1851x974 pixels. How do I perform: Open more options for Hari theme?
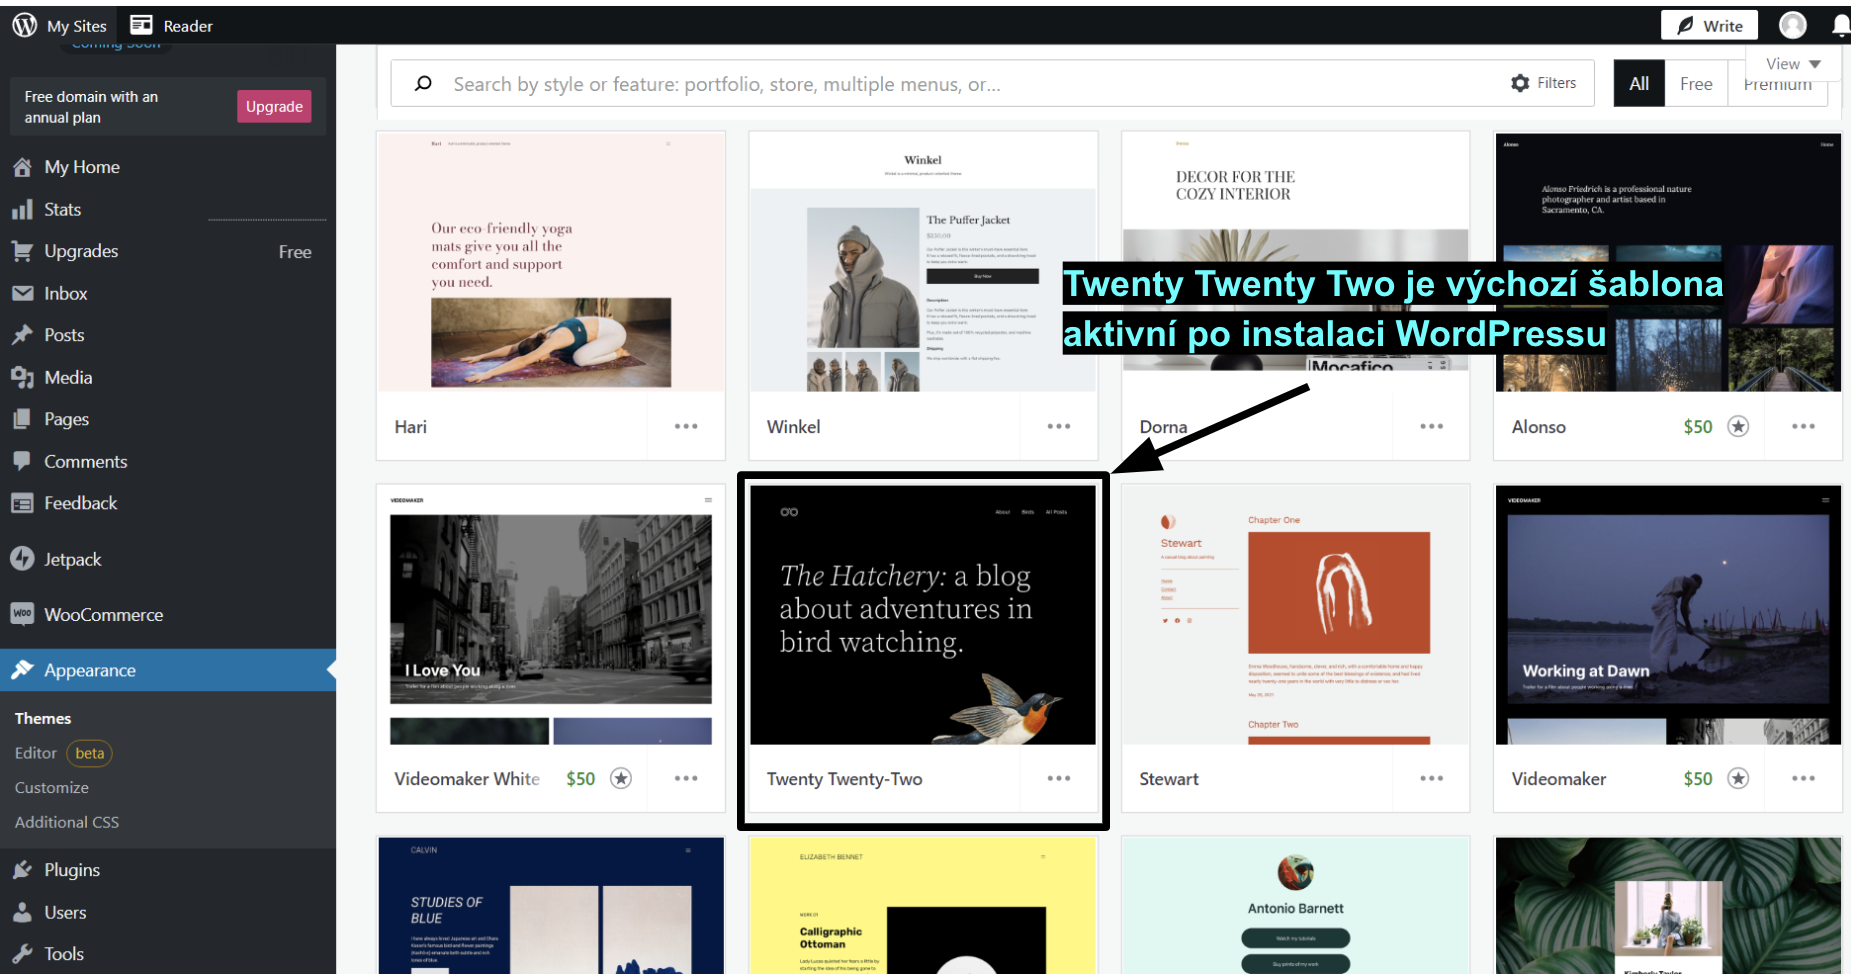686,426
